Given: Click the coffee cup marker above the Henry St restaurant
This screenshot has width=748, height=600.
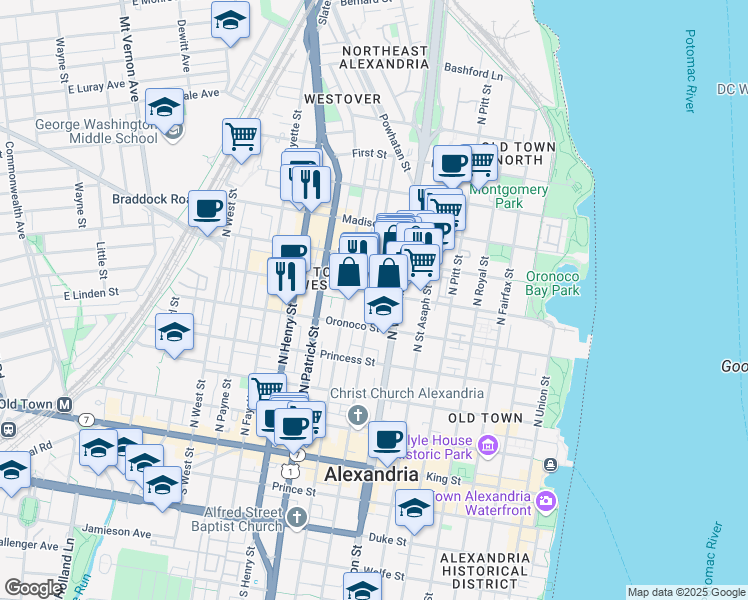Looking at the screenshot, I should [291, 248].
